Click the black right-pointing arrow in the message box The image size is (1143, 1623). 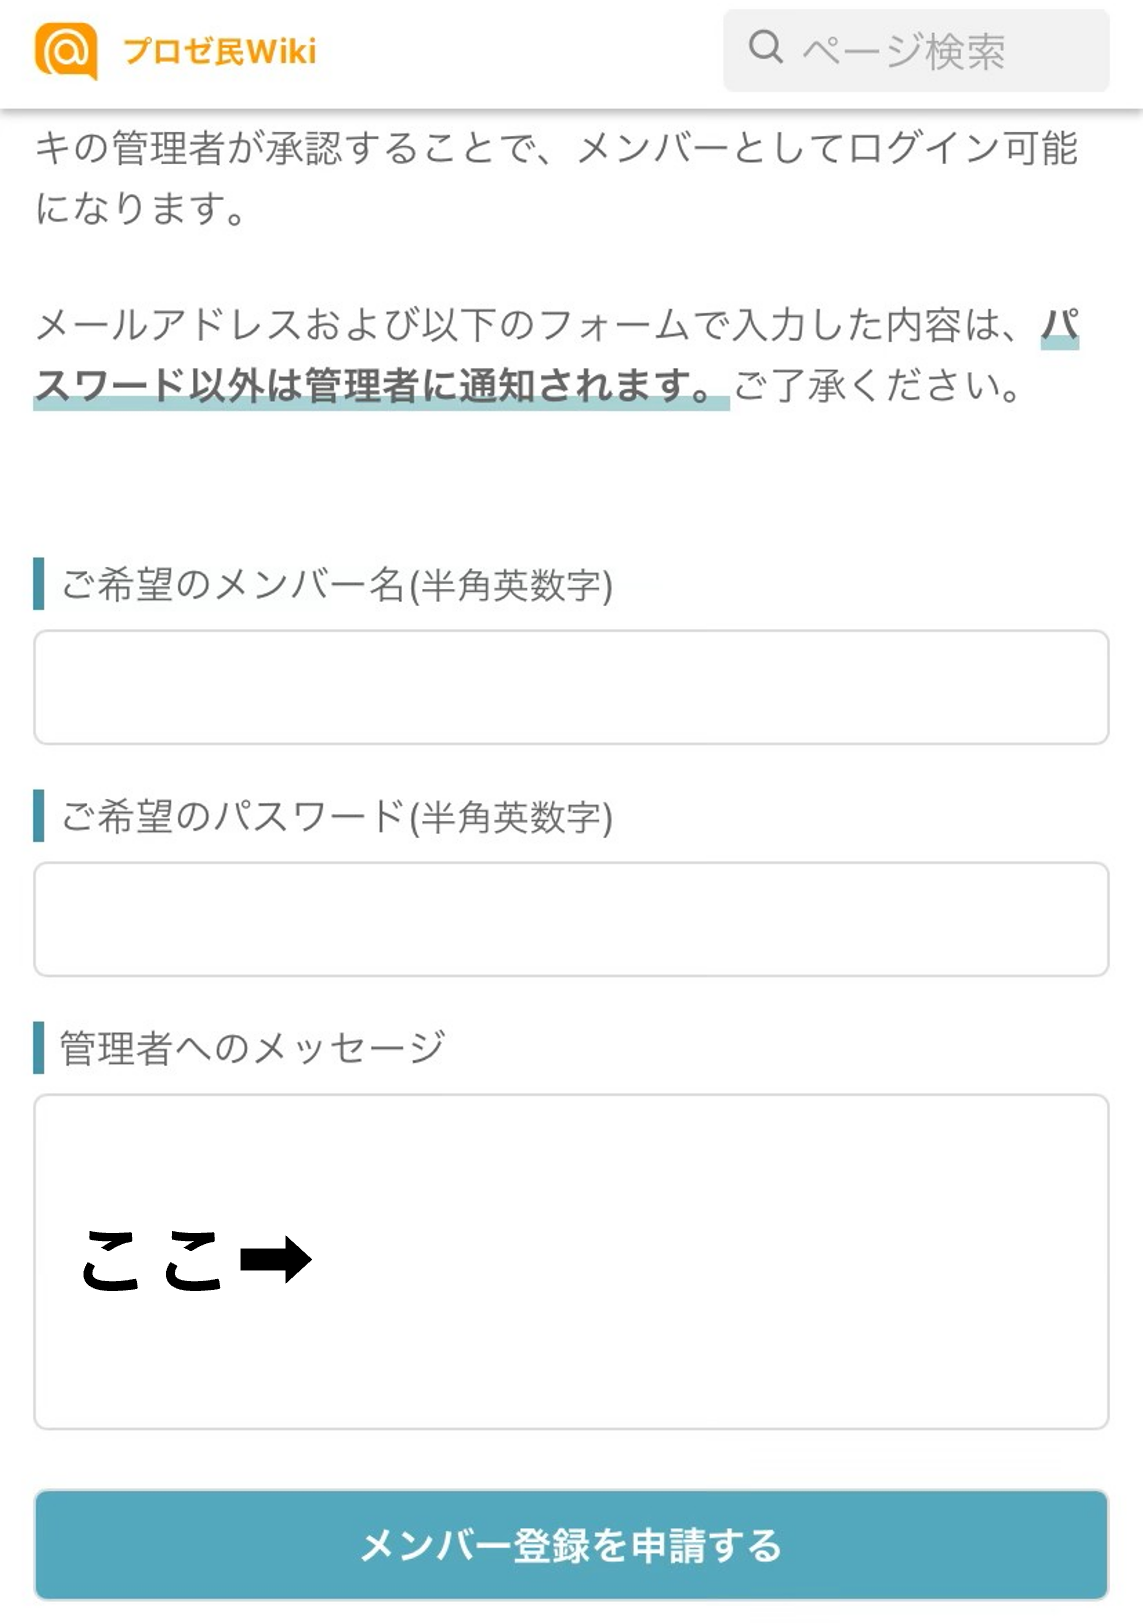276,1259
